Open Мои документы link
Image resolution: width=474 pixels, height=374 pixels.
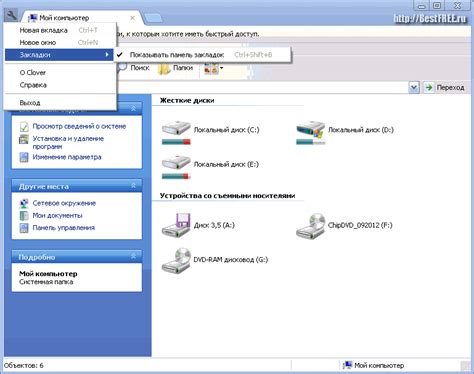coord(57,215)
